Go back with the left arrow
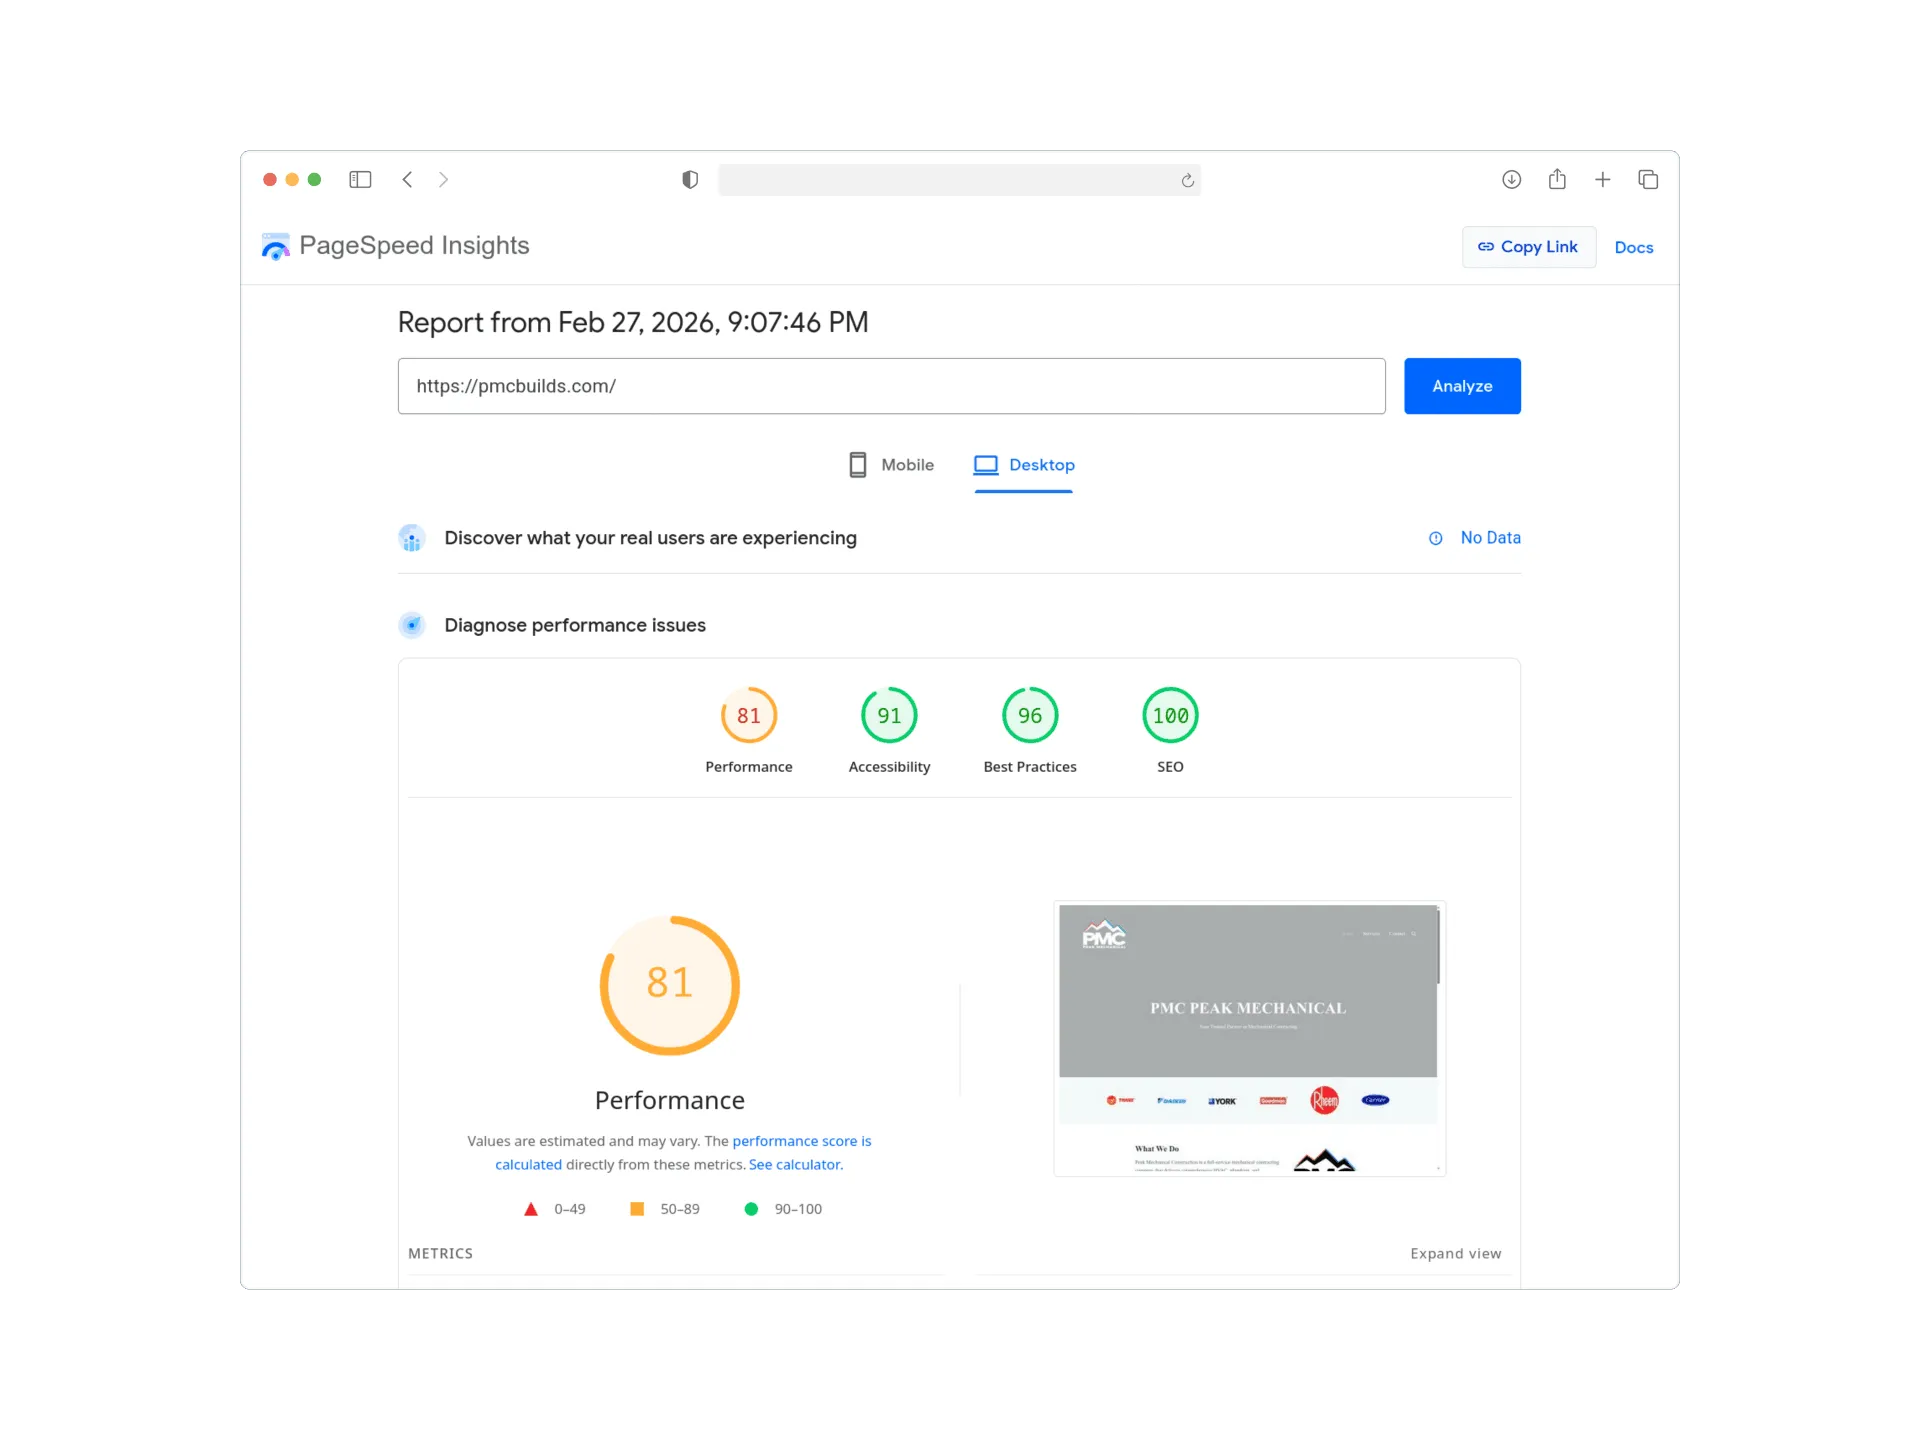Screen dimensions: 1920x1440 pyautogui.click(x=407, y=179)
